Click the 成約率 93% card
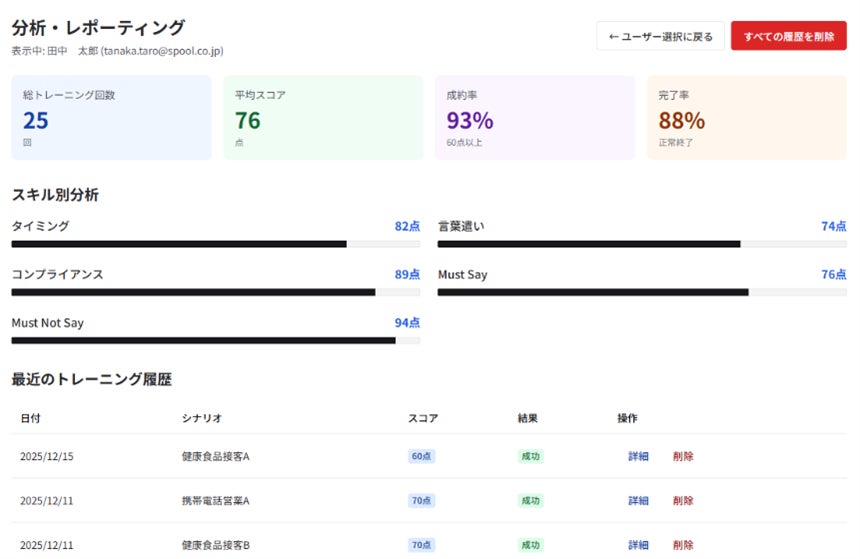The width and height of the screenshot is (860, 559). (535, 118)
